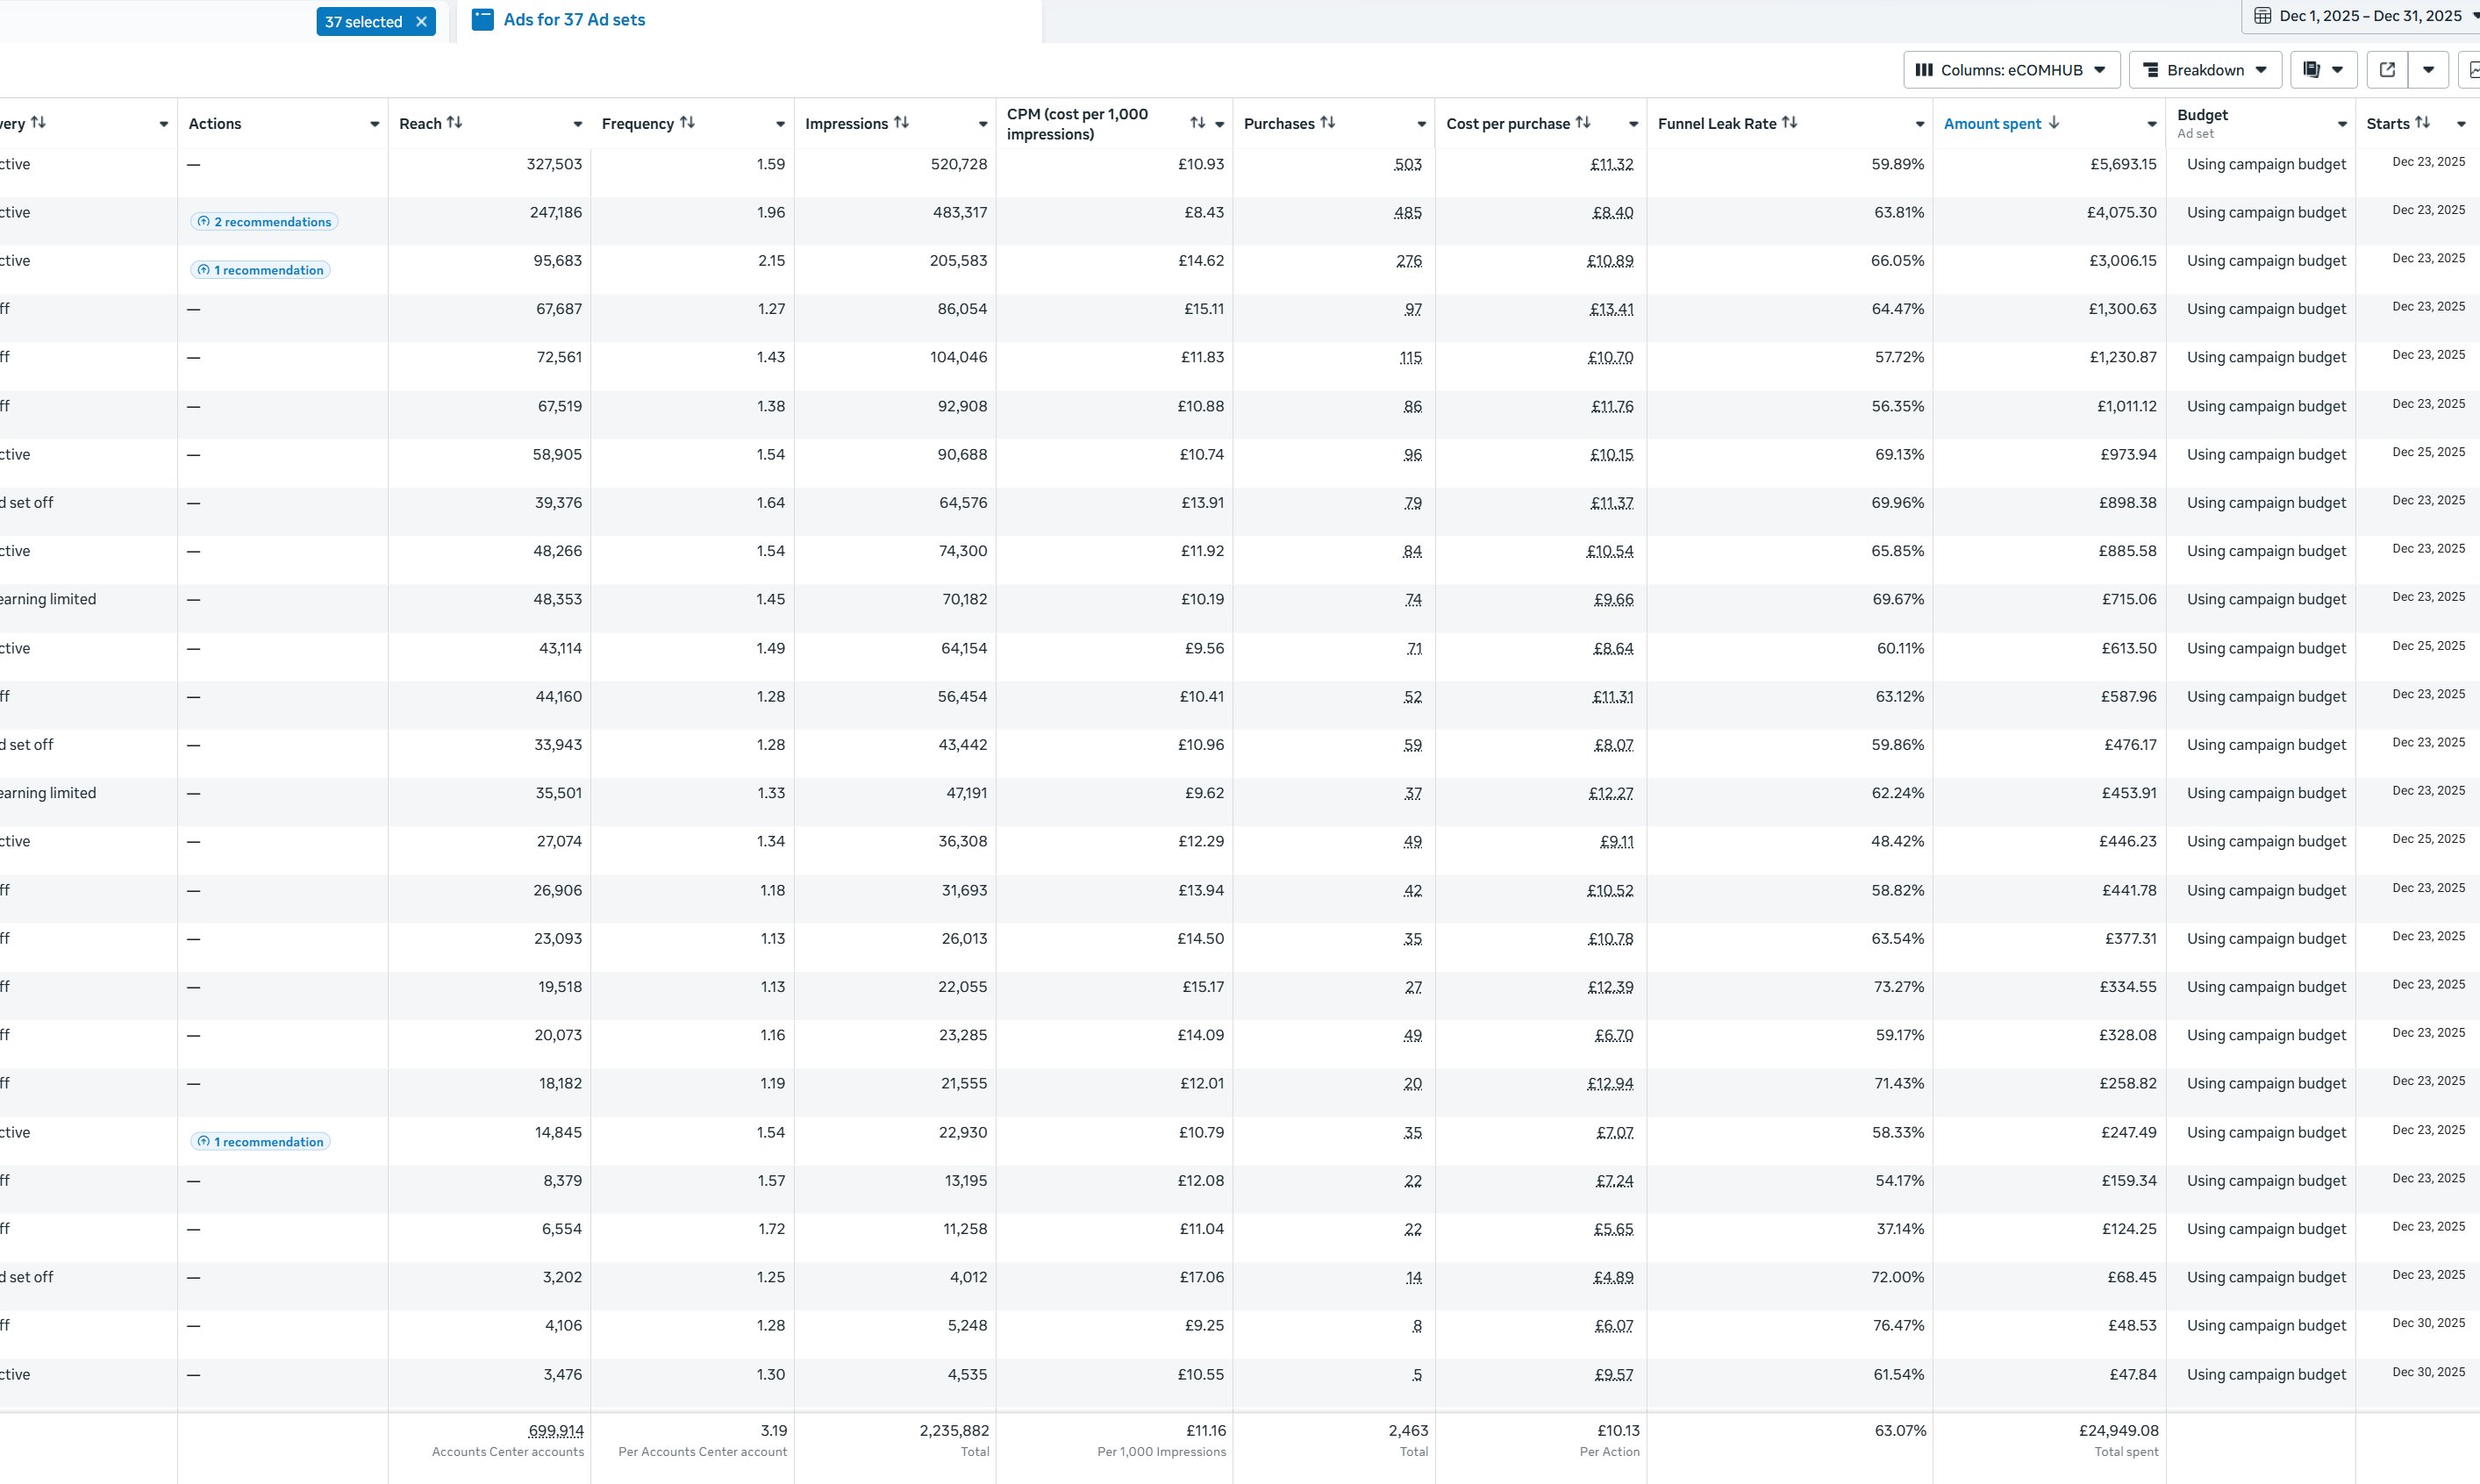Sort table by Frequency arrows
This screenshot has width=2480, height=1484.
pos(687,123)
